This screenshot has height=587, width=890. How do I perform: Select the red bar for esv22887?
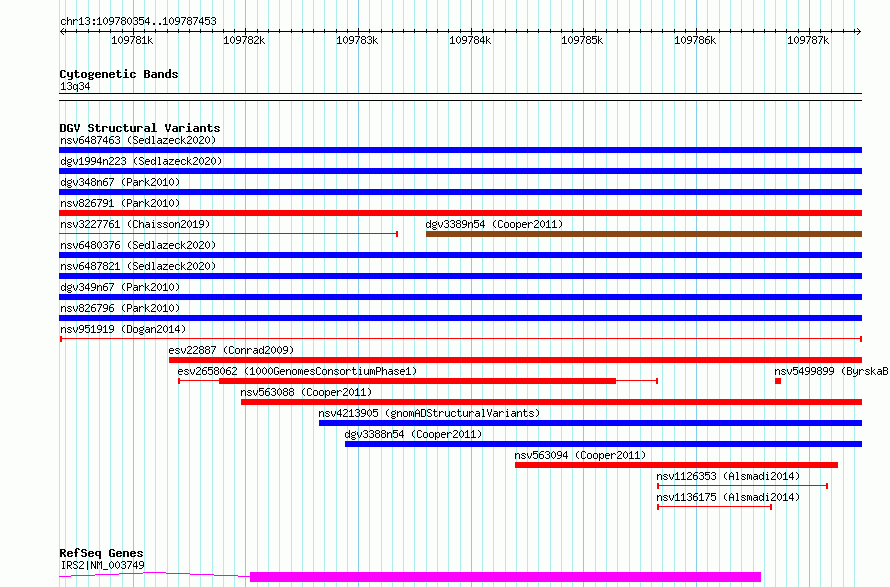coord(515,360)
